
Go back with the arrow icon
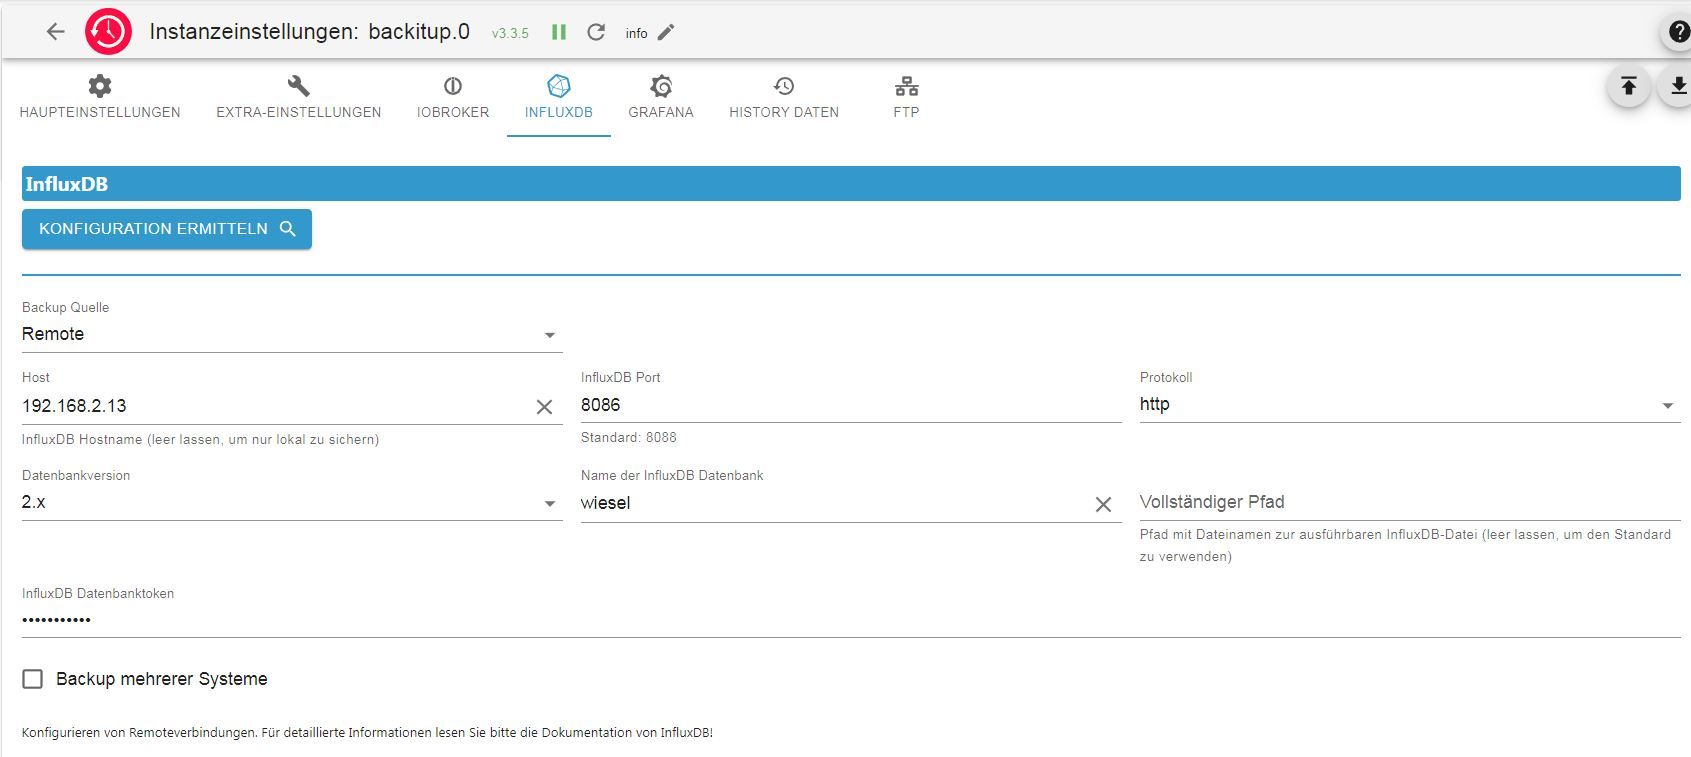[x=56, y=32]
